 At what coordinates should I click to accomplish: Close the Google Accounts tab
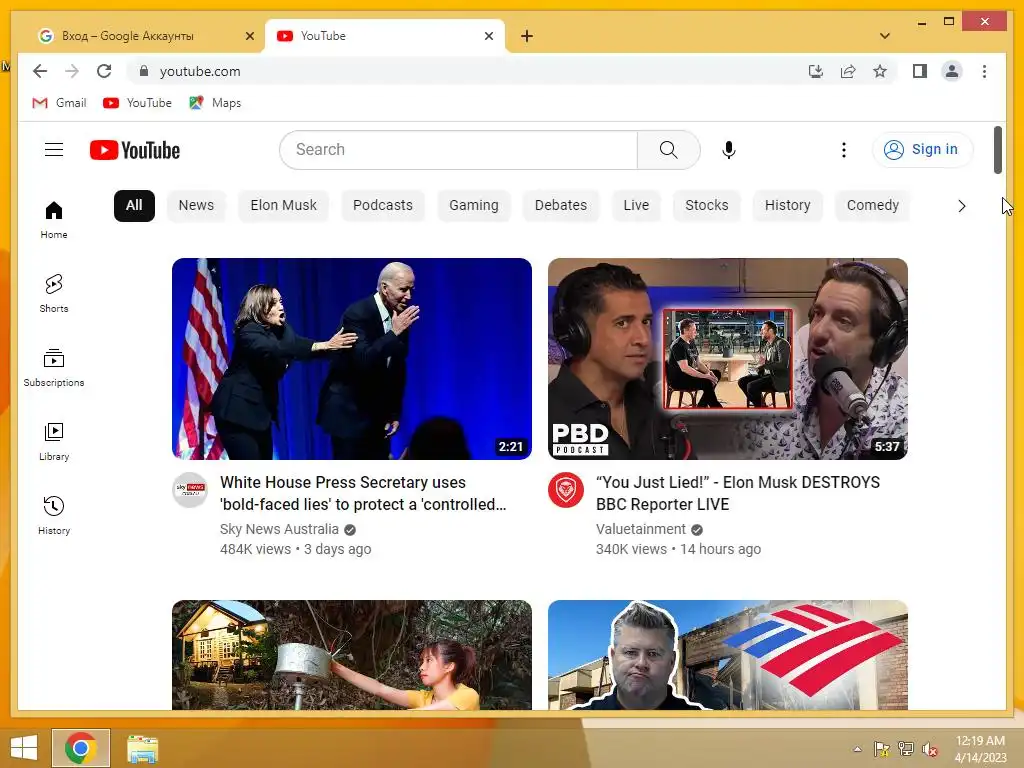click(x=249, y=36)
